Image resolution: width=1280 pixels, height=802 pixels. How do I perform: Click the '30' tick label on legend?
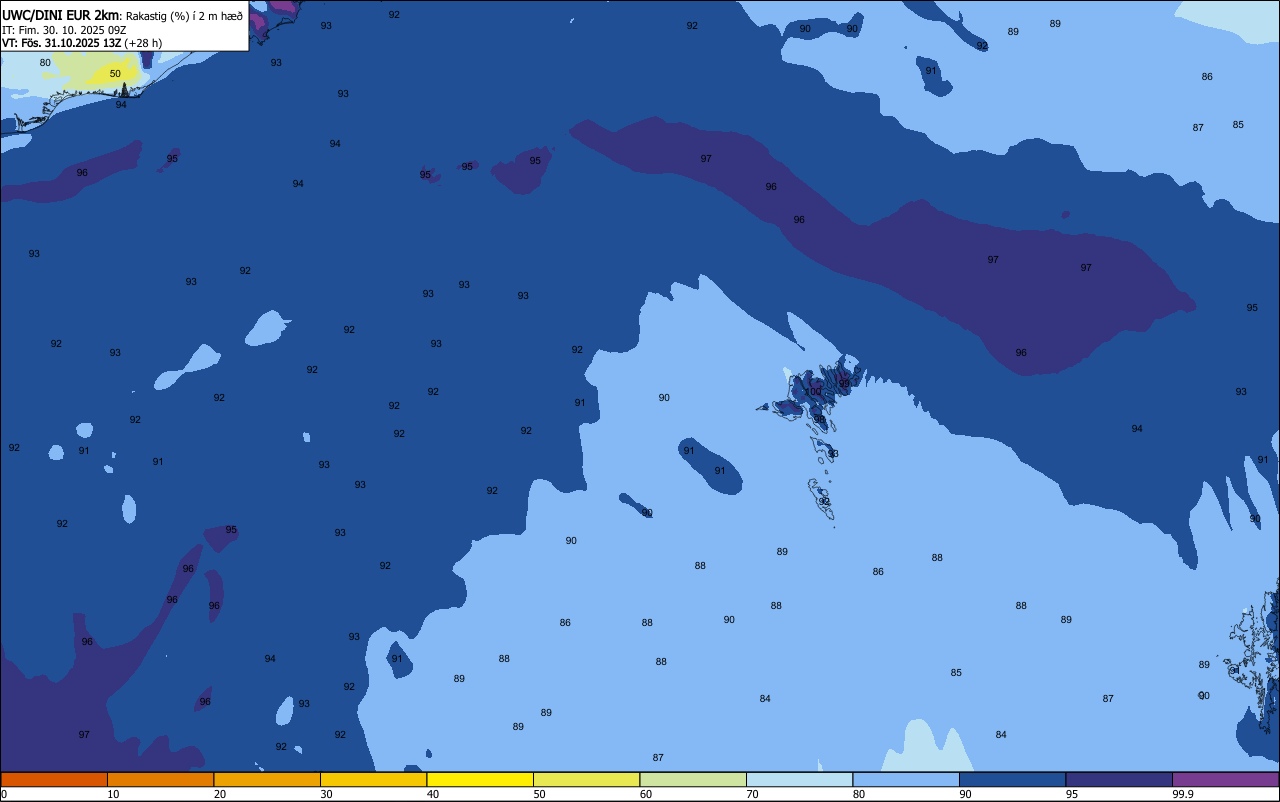click(x=326, y=794)
